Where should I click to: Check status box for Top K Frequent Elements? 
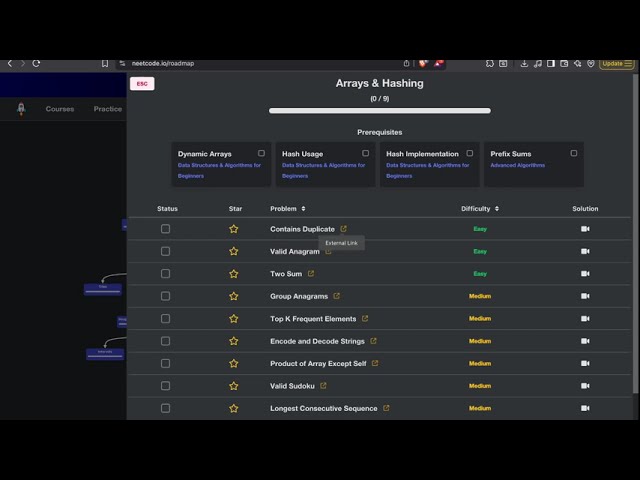pos(165,319)
